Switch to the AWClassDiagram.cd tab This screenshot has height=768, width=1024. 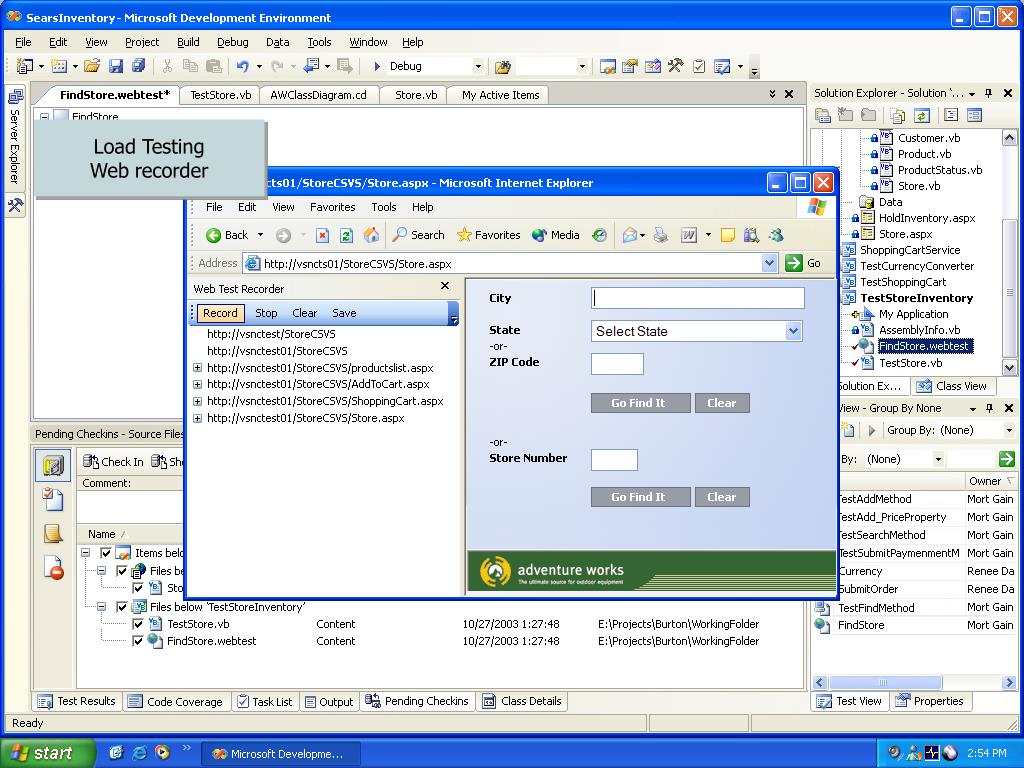point(318,95)
